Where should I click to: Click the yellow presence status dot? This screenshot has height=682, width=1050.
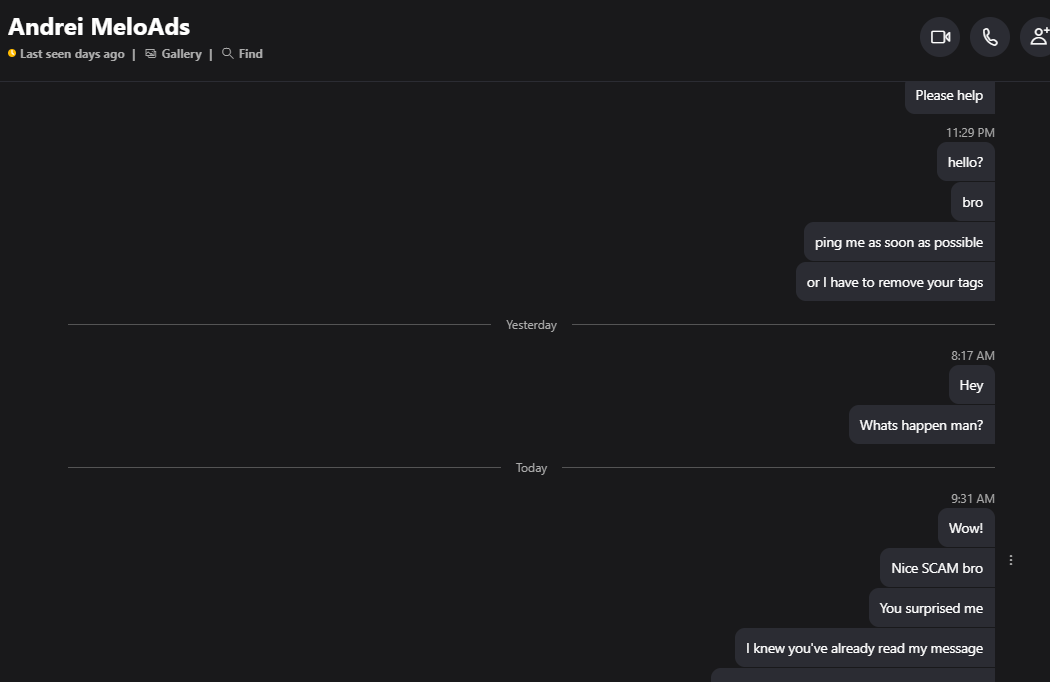(x=12, y=54)
